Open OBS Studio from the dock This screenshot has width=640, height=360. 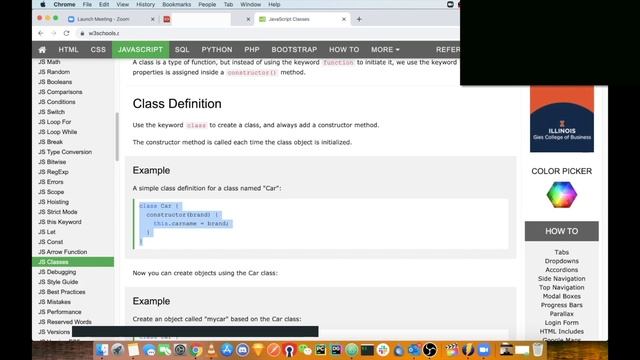[x=430, y=350]
